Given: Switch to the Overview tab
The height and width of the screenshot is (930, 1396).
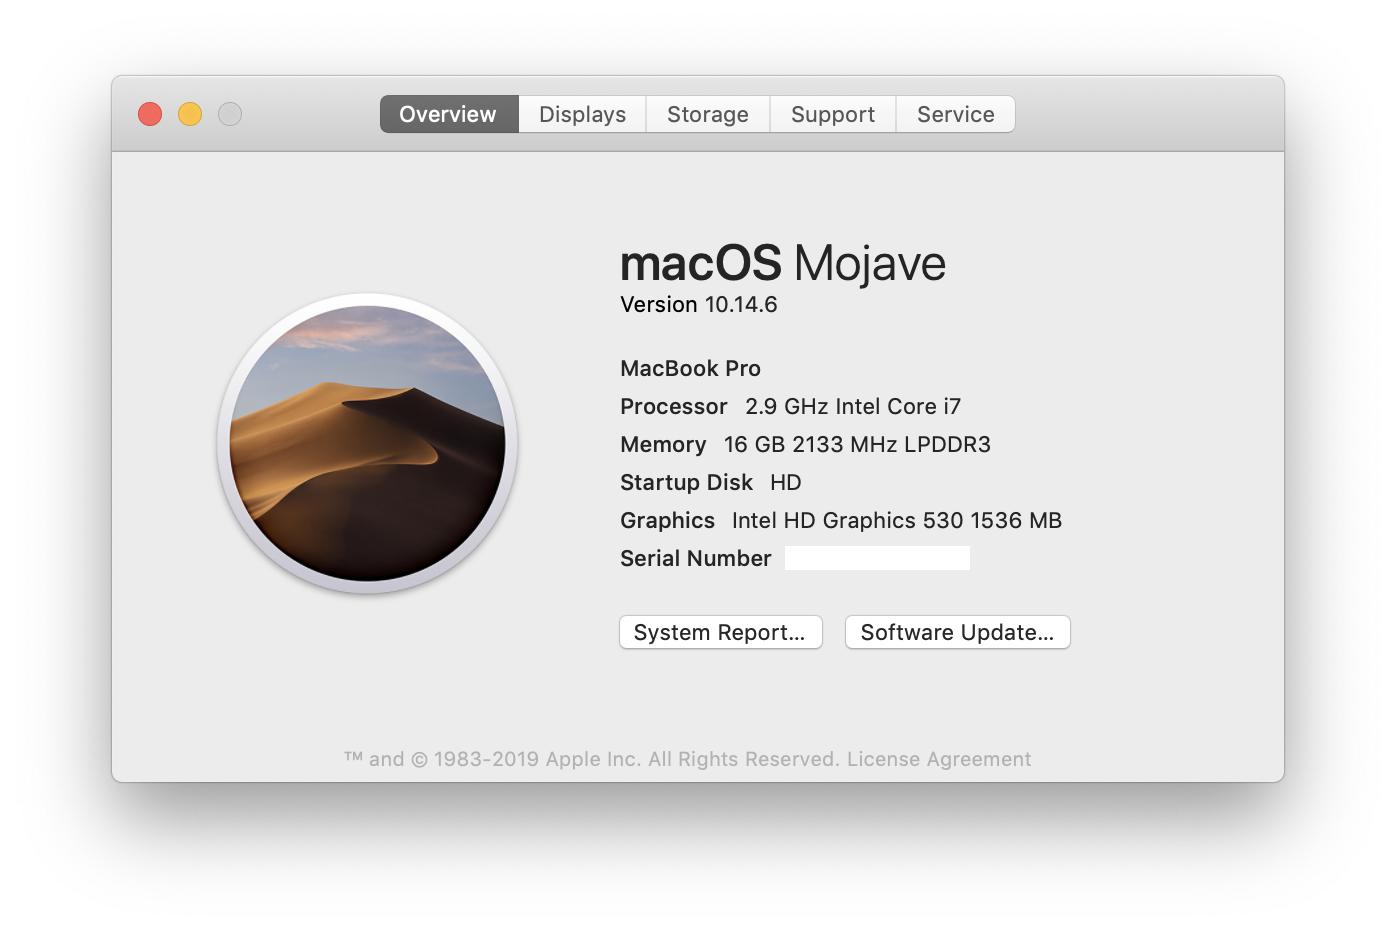Looking at the screenshot, I should tap(448, 114).
